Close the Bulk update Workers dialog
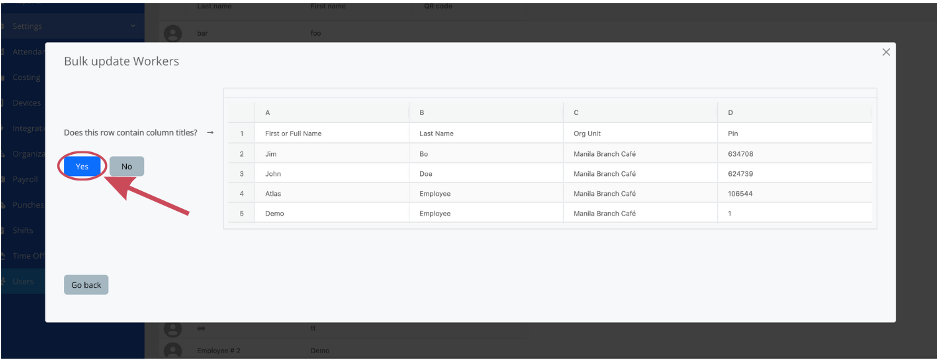 (886, 52)
